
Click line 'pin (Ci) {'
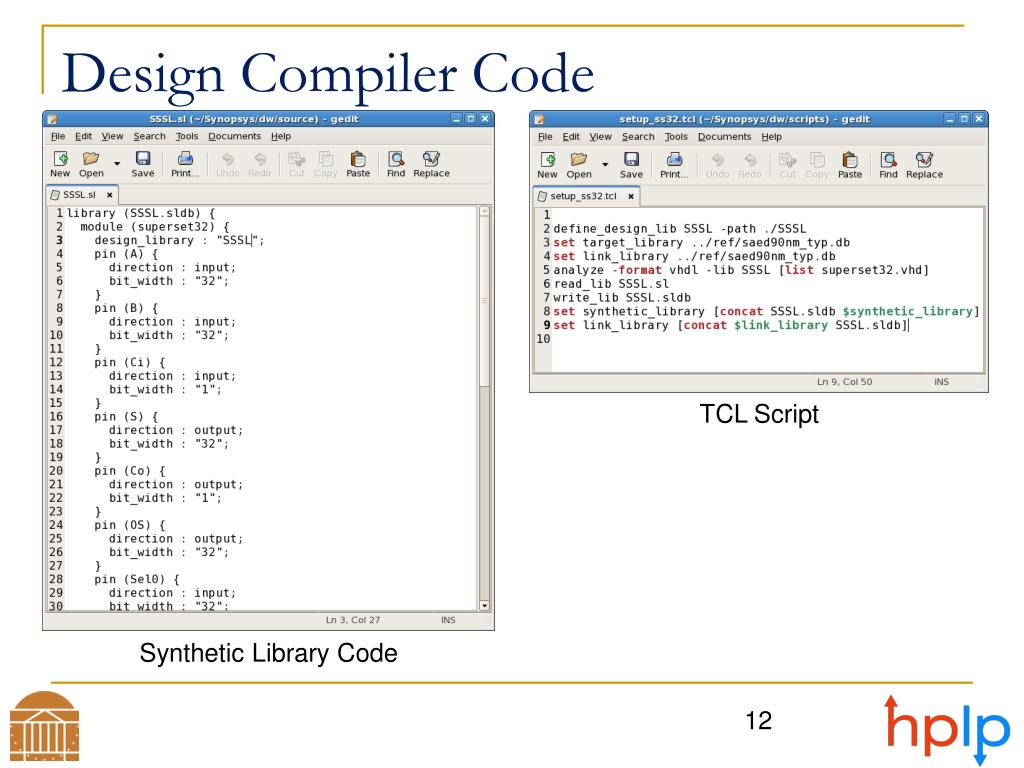point(129,362)
